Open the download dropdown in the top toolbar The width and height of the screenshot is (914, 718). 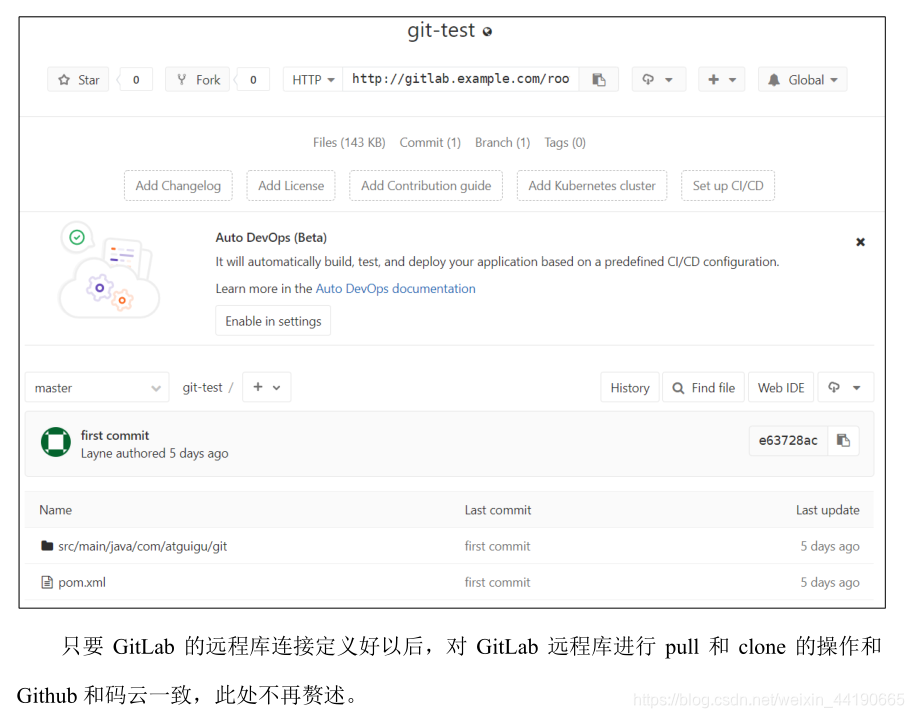coord(658,80)
